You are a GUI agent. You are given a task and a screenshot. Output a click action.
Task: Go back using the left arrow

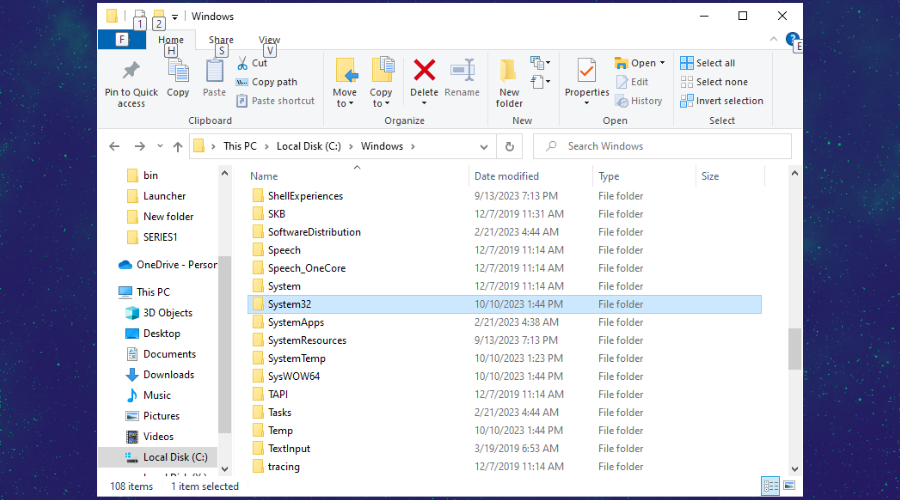point(114,146)
